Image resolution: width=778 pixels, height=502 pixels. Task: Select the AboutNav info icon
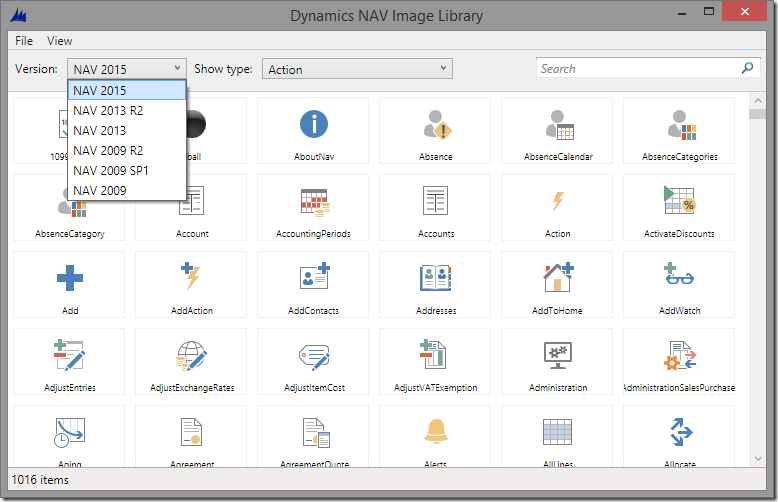coord(314,124)
